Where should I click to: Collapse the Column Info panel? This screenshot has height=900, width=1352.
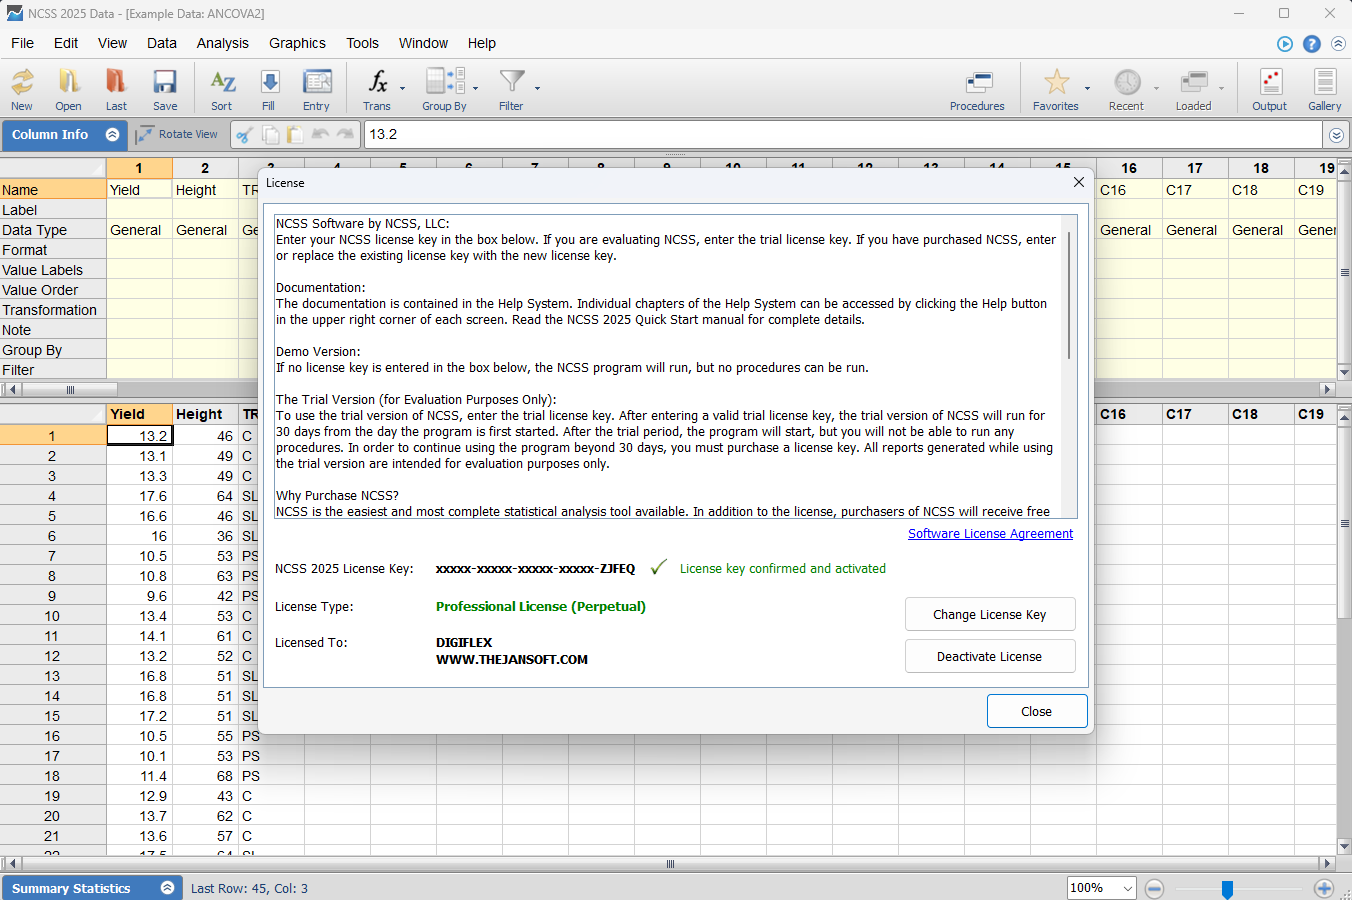112,134
